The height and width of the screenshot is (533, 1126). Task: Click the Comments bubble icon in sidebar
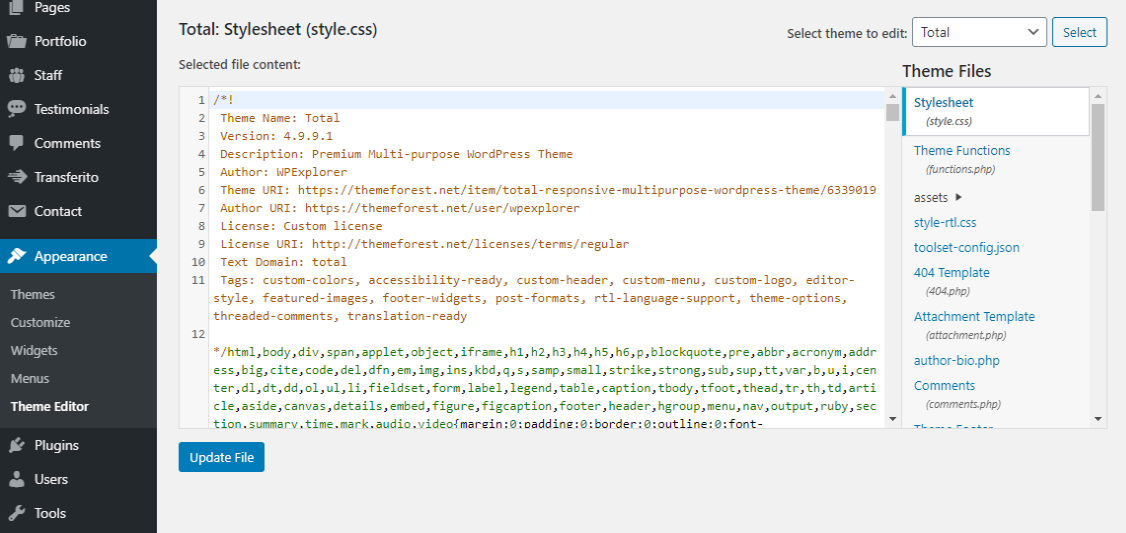(x=17, y=144)
